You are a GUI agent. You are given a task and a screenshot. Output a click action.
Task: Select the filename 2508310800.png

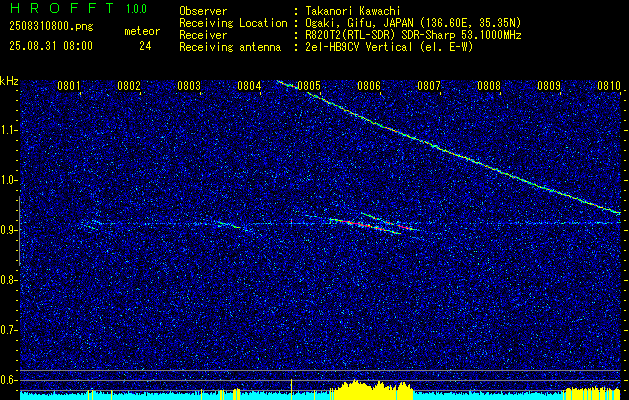click(x=51, y=27)
